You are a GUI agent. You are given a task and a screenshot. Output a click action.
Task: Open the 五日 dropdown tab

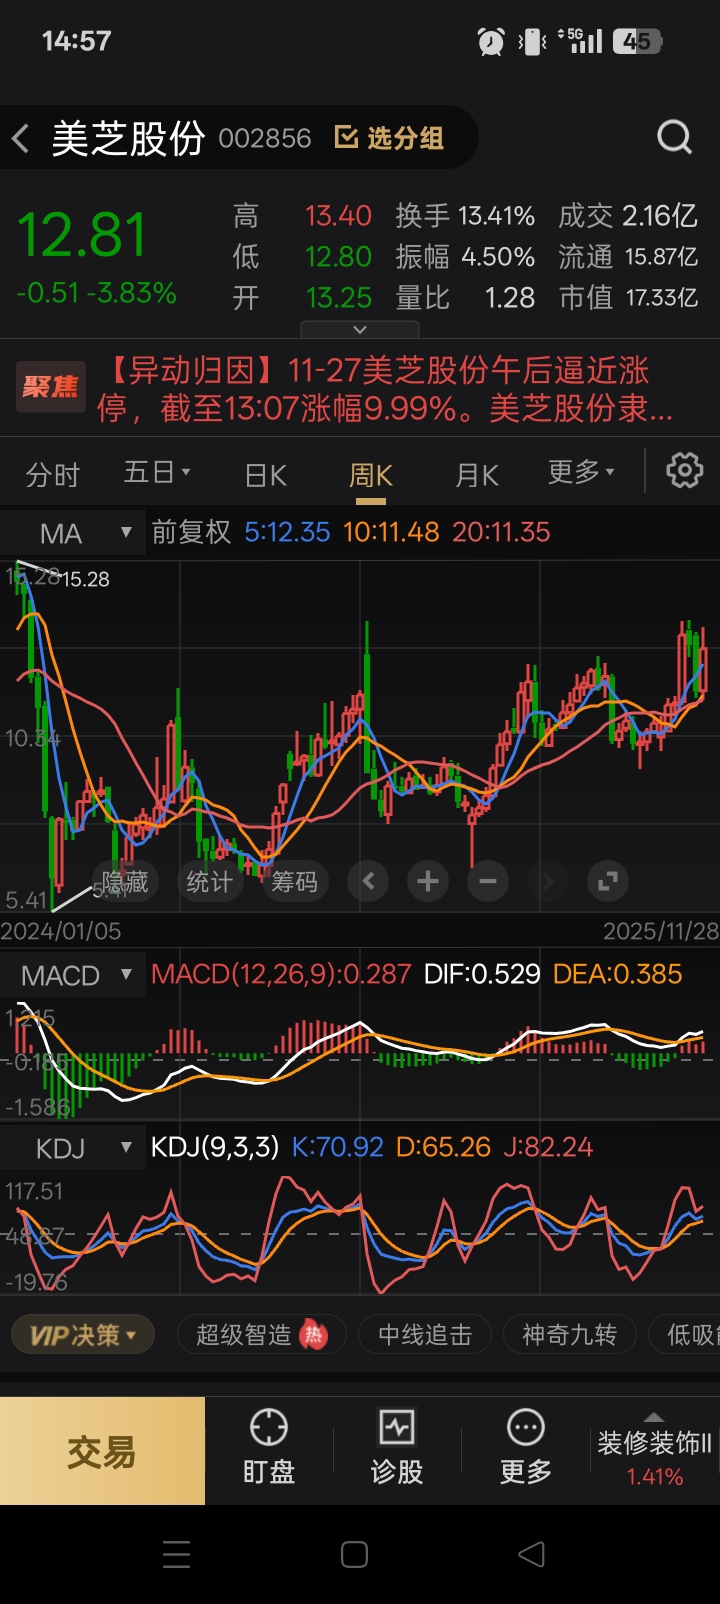pyautogui.click(x=157, y=472)
